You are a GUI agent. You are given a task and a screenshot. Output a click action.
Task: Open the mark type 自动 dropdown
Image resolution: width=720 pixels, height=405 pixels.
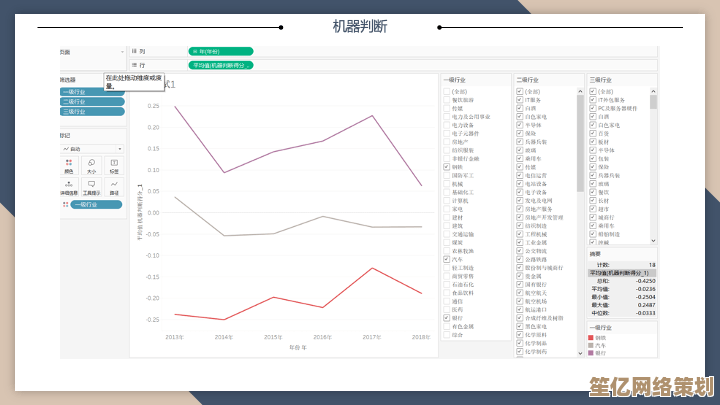91,148
